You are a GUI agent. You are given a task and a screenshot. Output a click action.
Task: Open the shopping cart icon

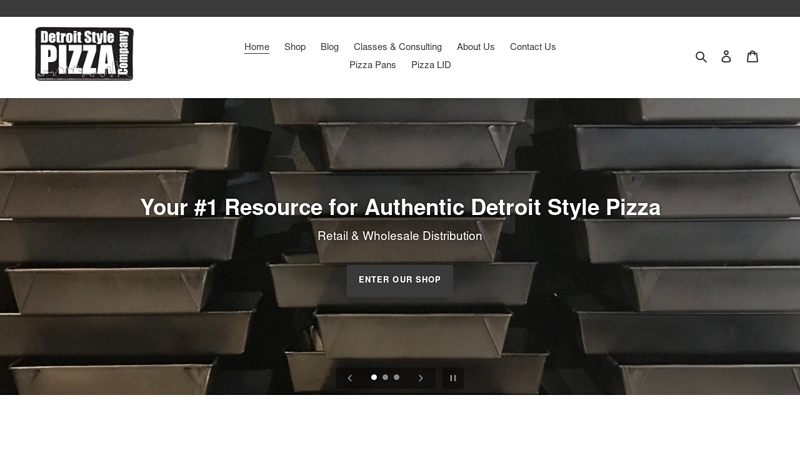tap(753, 56)
